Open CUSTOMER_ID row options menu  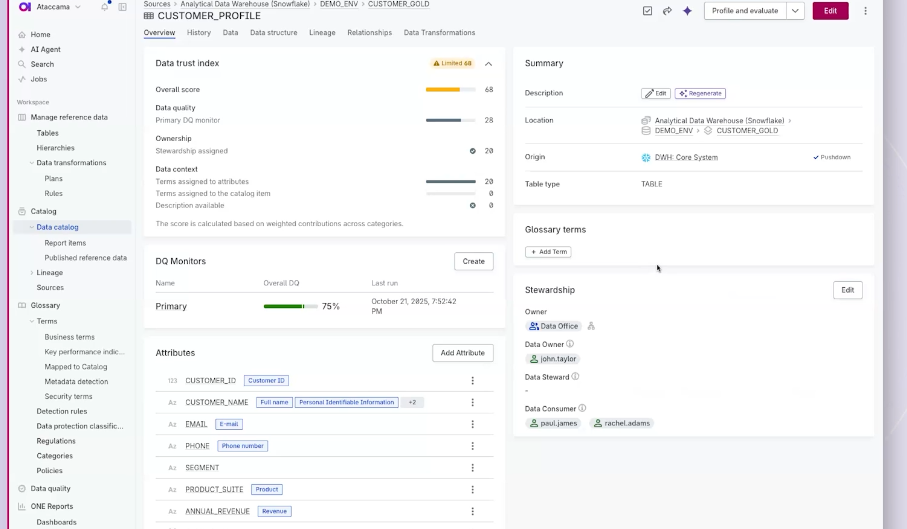pyautogui.click(x=472, y=381)
